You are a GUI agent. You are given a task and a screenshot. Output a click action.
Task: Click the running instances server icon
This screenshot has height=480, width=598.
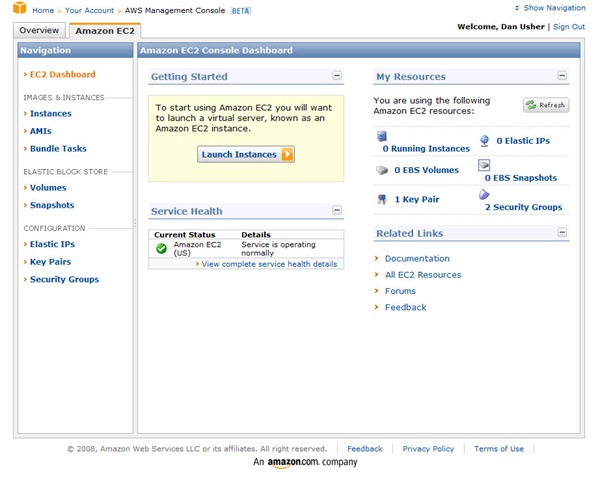tap(382, 136)
